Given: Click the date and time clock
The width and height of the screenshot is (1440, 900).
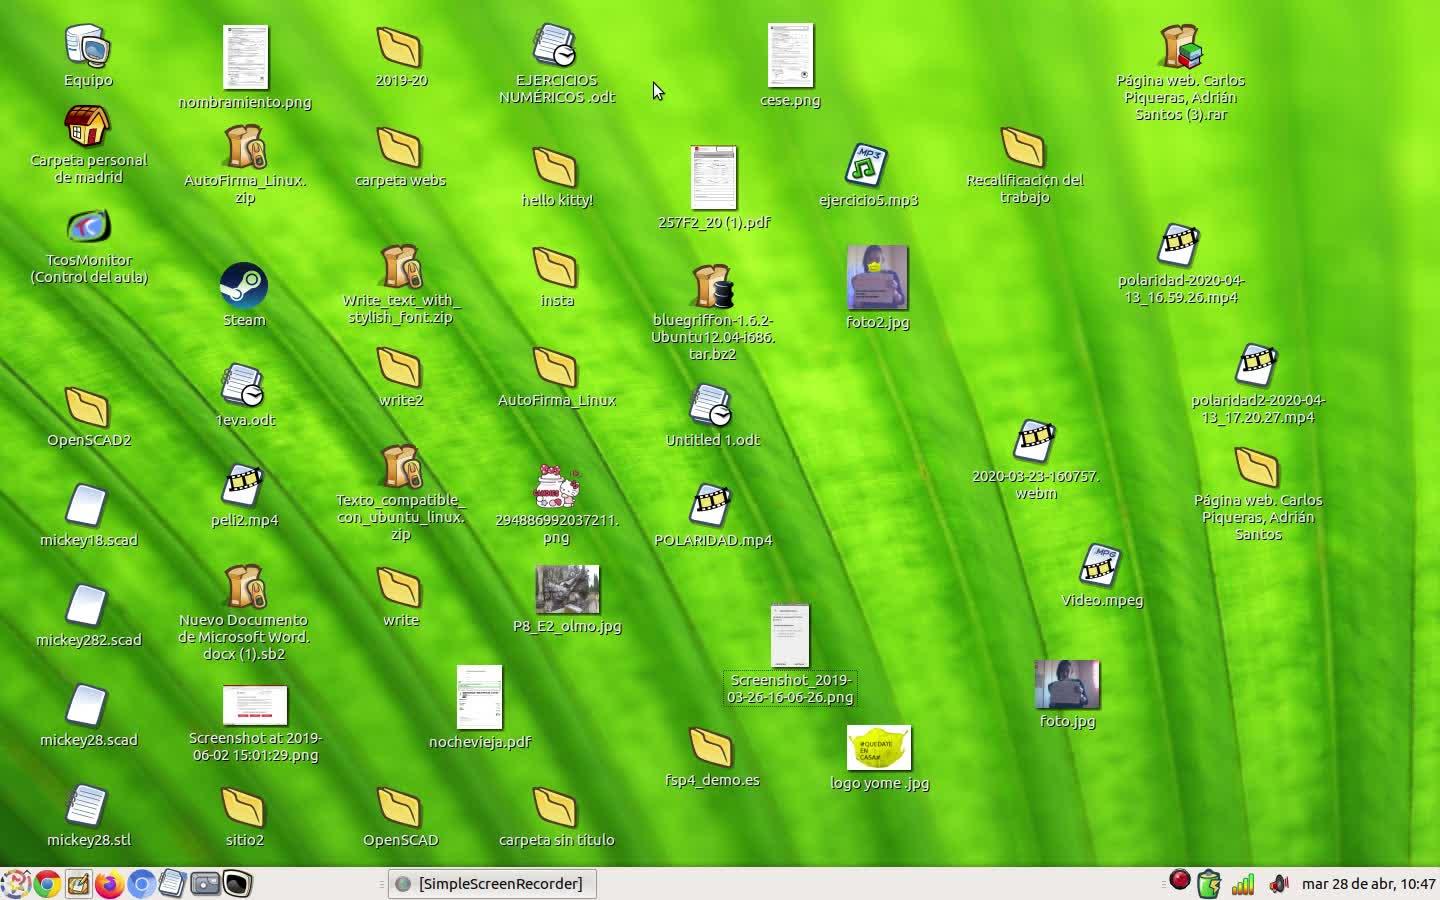Looking at the screenshot, I should coord(1368,884).
